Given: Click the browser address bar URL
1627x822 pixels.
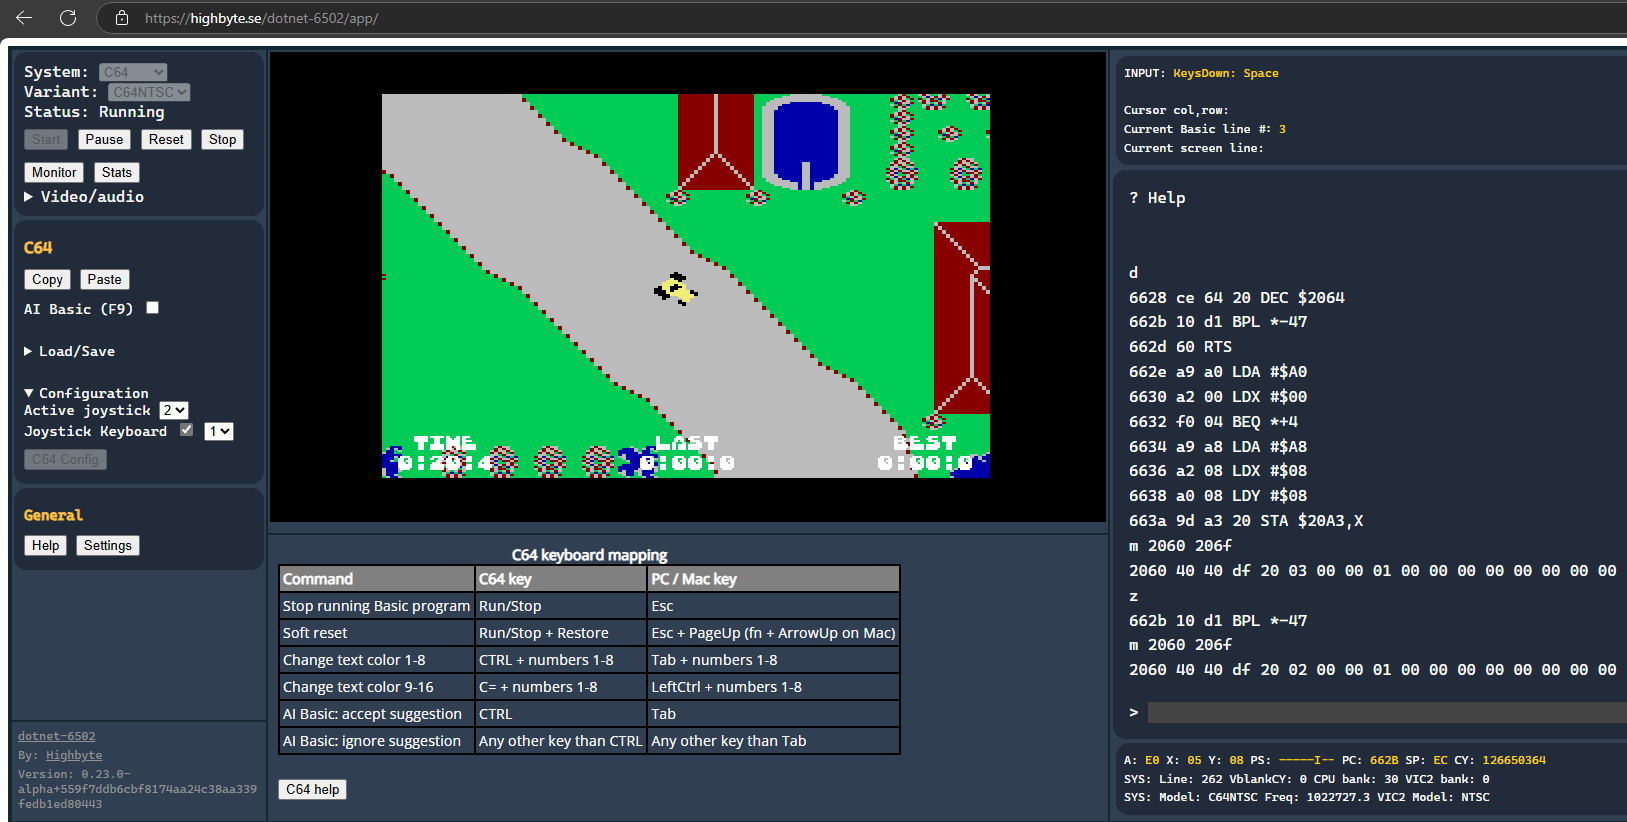Looking at the screenshot, I should pos(262,18).
